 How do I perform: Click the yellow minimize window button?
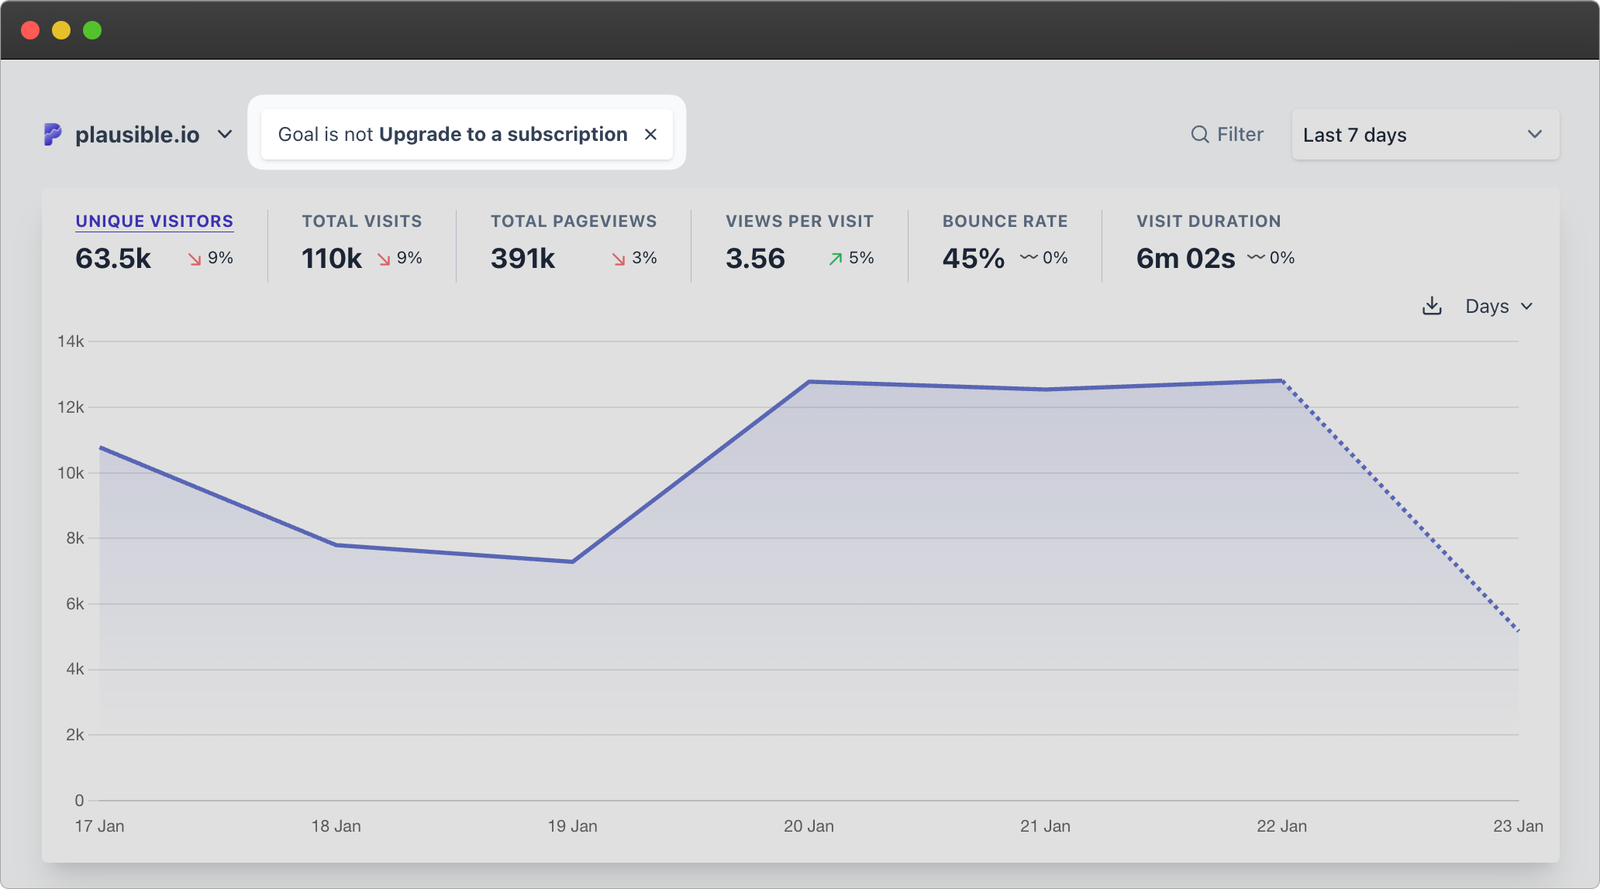coord(61,30)
